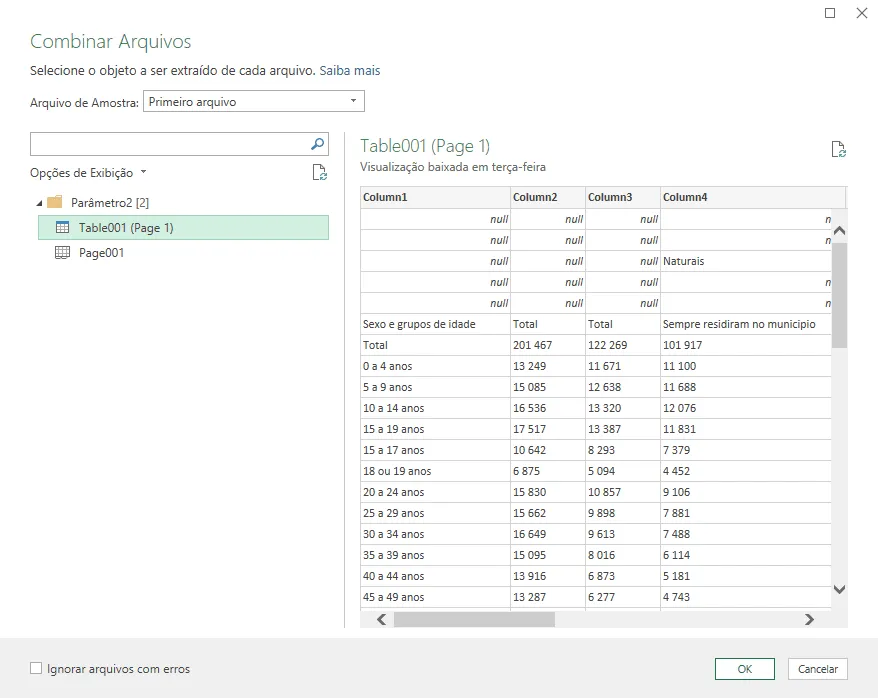
Task: Click the vertical scrollbar up arrow
Action: click(x=839, y=230)
